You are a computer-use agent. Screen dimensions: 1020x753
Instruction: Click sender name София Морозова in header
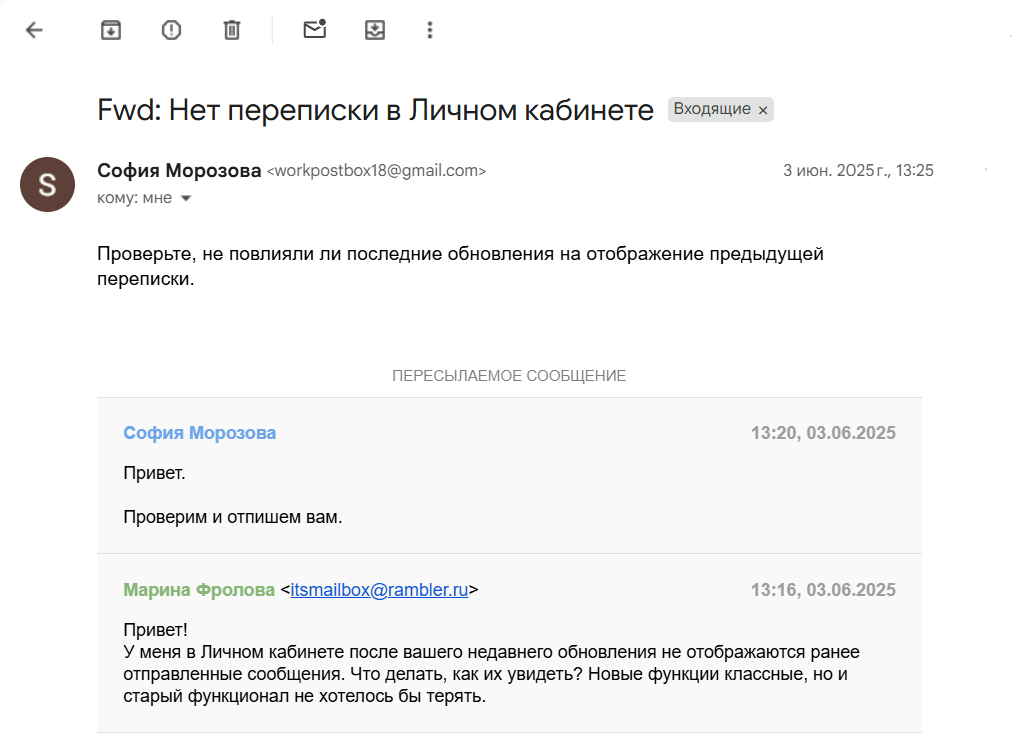click(179, 170)
